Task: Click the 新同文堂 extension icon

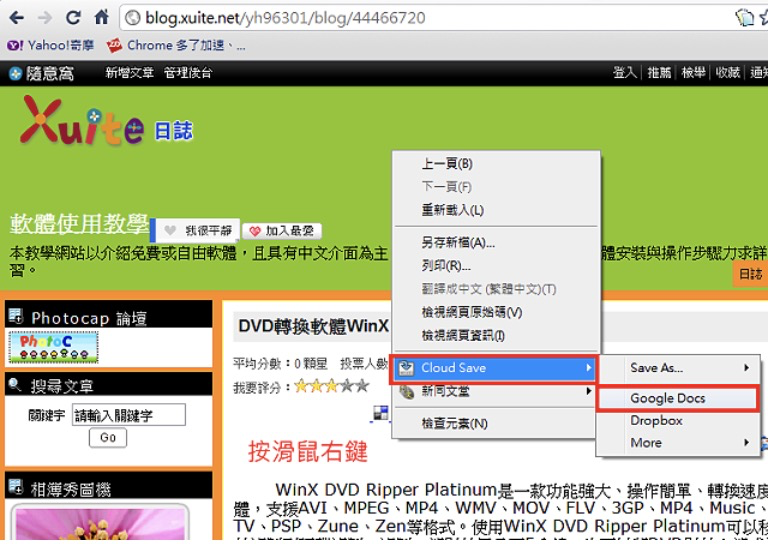Action: (407, 392)
